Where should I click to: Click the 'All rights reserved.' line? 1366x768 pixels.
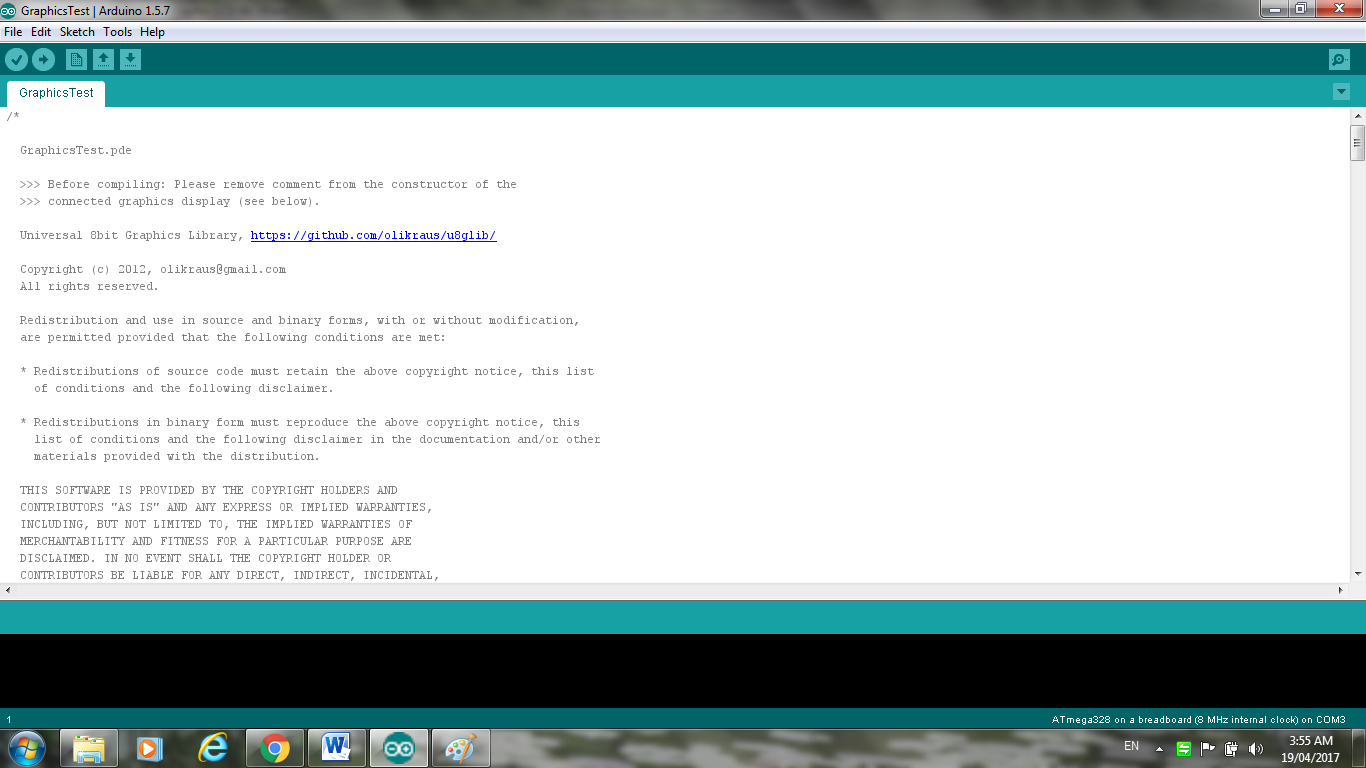pyautogui.click(x=89, y=287)
